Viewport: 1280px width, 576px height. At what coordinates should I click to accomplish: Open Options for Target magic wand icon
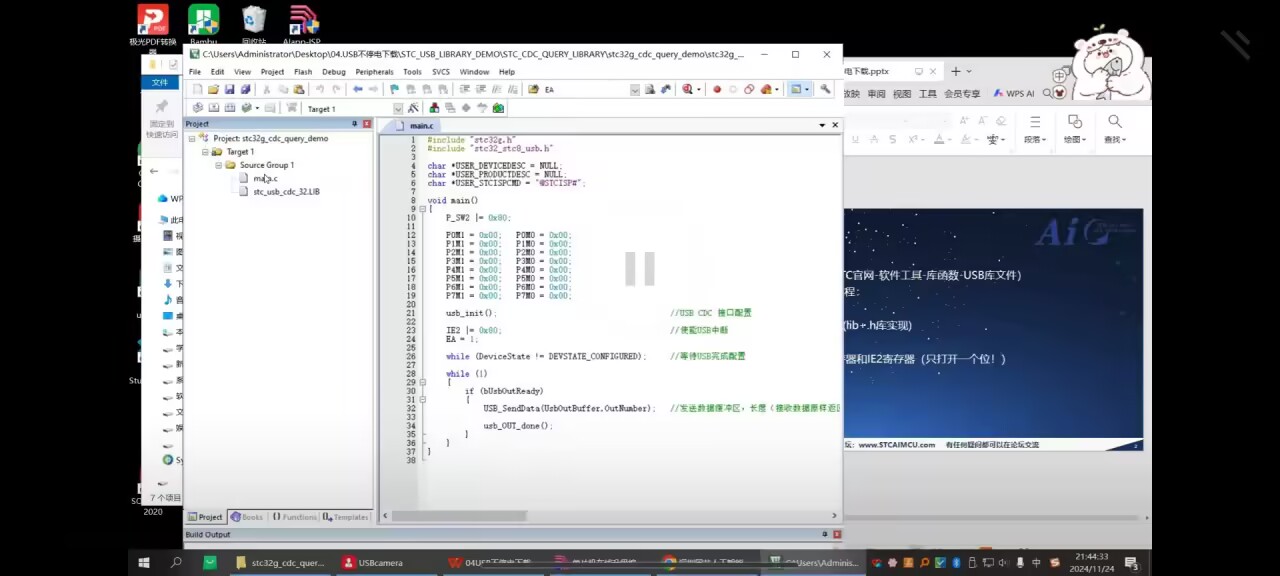(413, 108)
